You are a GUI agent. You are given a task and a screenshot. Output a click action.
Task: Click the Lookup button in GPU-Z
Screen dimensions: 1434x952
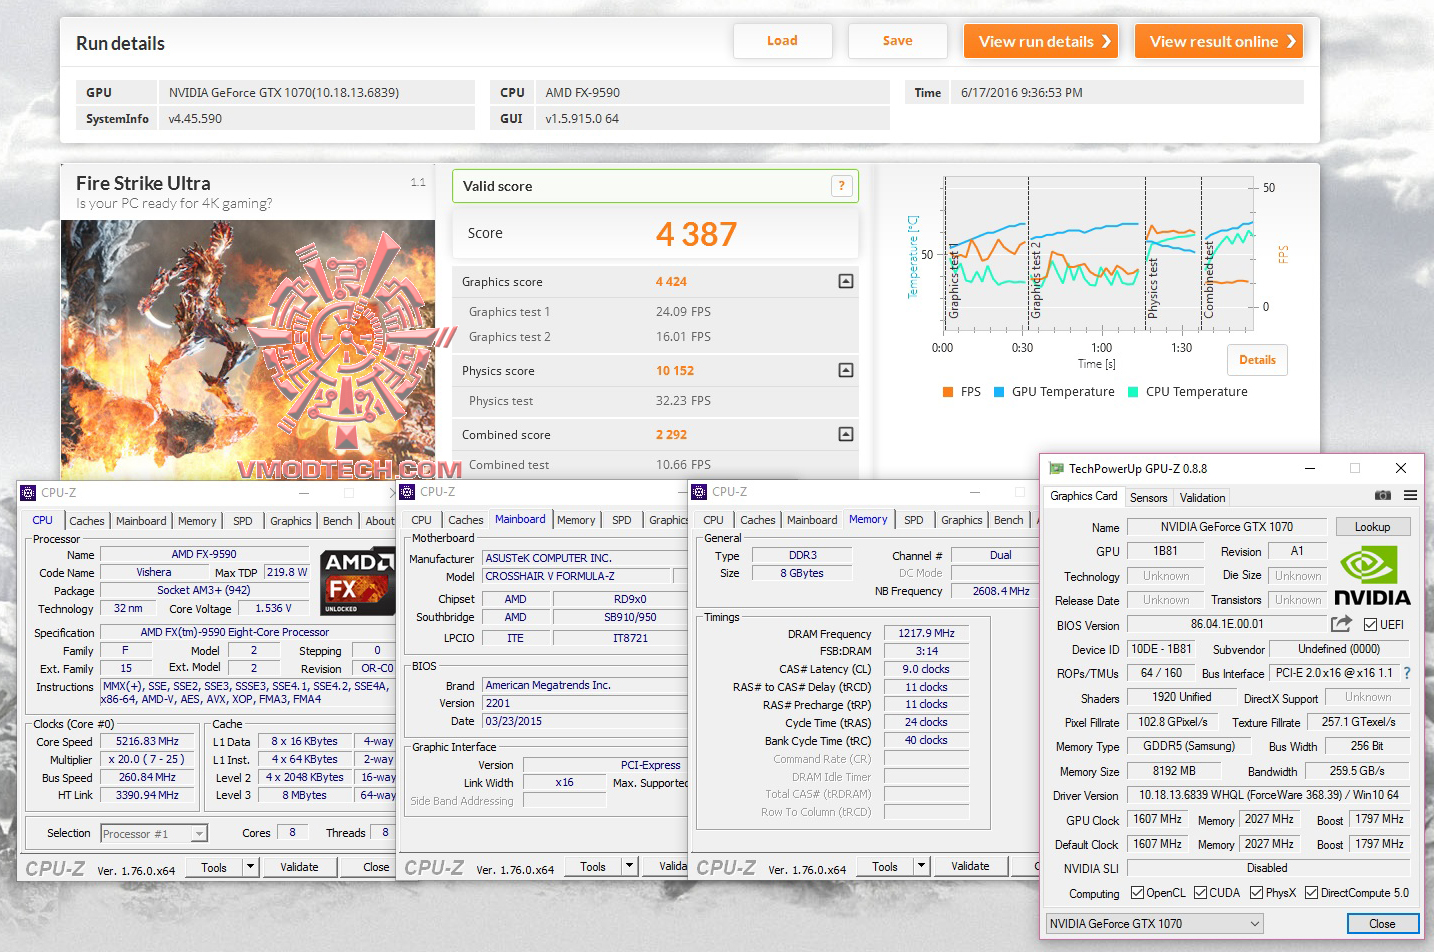pyautogui.click(x=1372, y=527)
